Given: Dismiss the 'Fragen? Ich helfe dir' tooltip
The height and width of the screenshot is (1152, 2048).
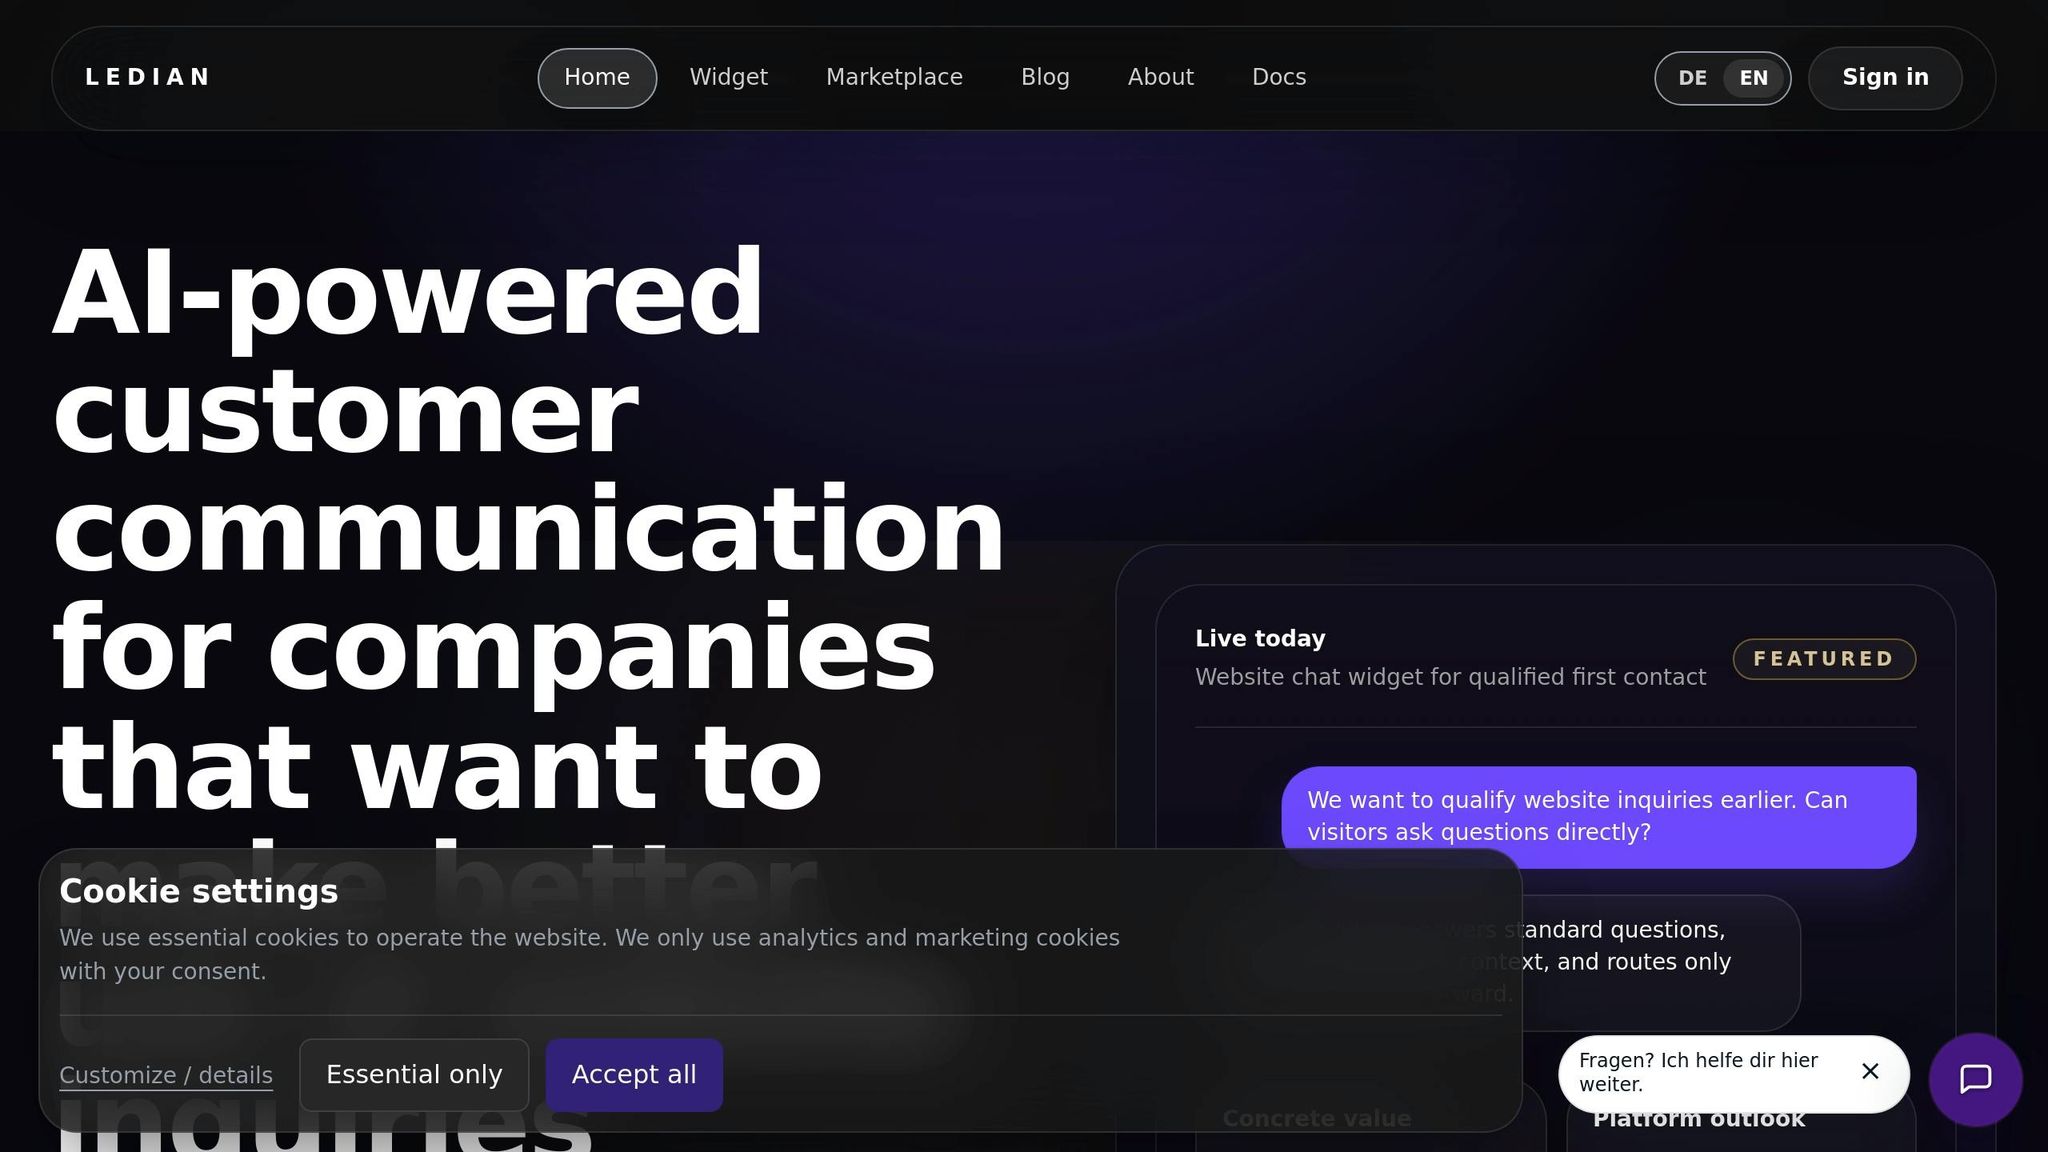Looking at the screenshot, I should [x=1870, y=1071].
